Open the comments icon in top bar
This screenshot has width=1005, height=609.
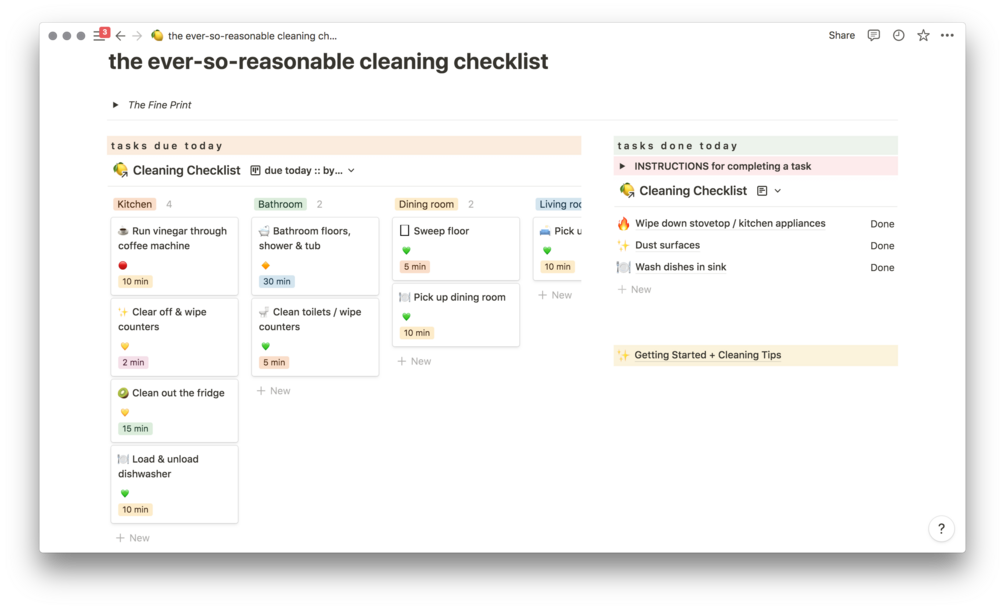[x=873, y=35]
